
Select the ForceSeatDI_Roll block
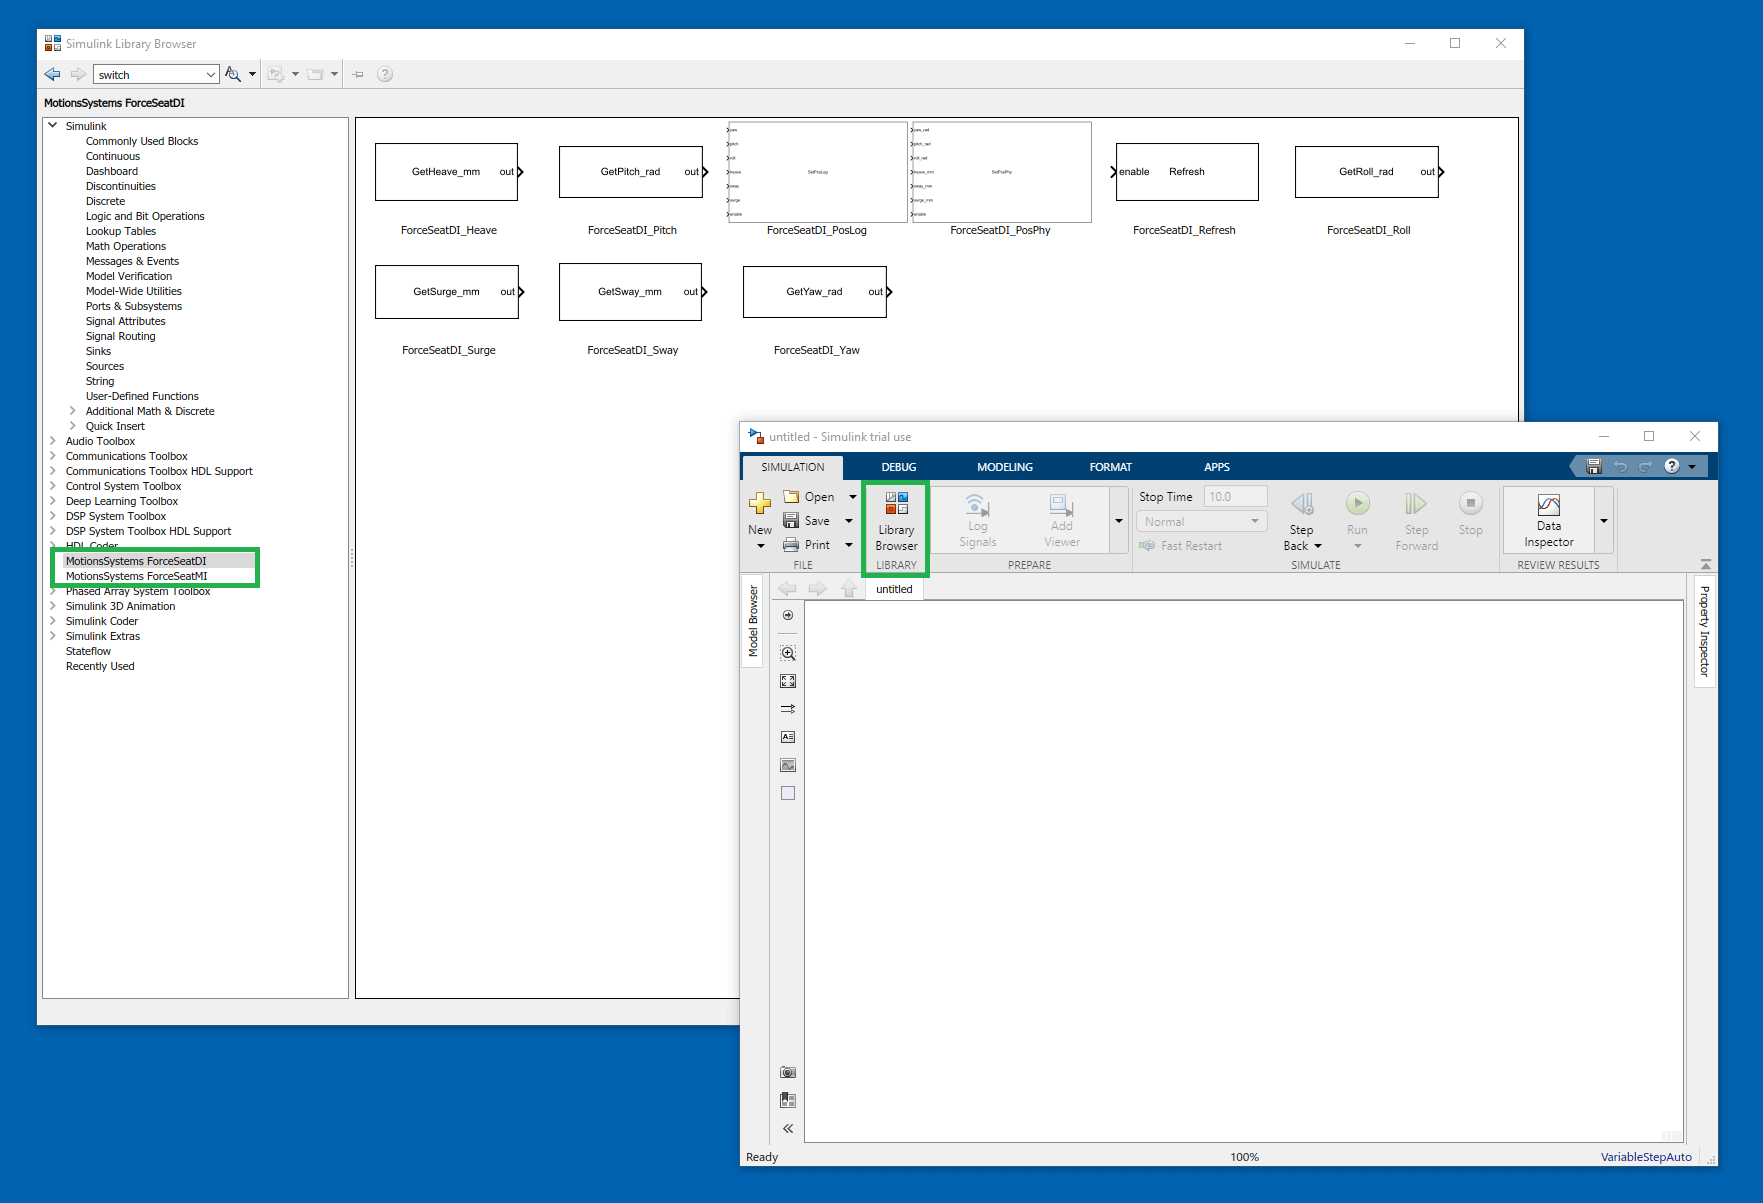[x=1367, y=172]
